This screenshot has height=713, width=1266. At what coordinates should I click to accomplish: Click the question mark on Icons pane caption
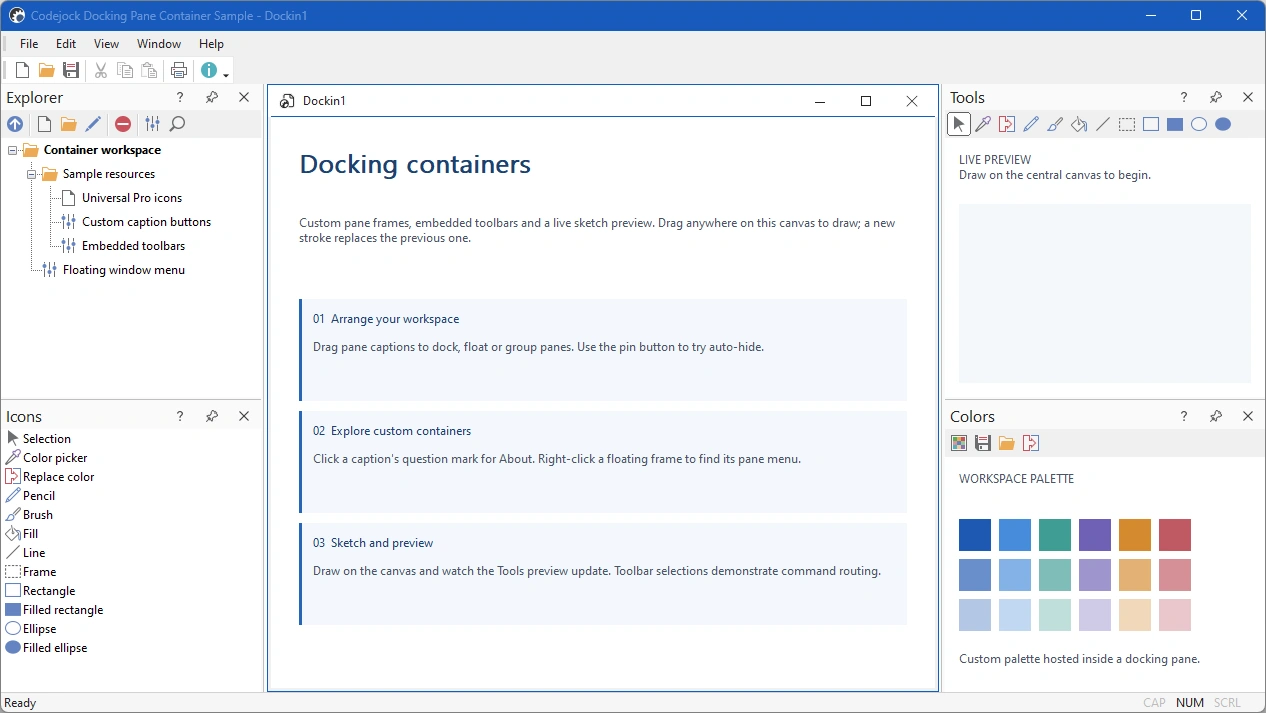(x=180, y=416)
